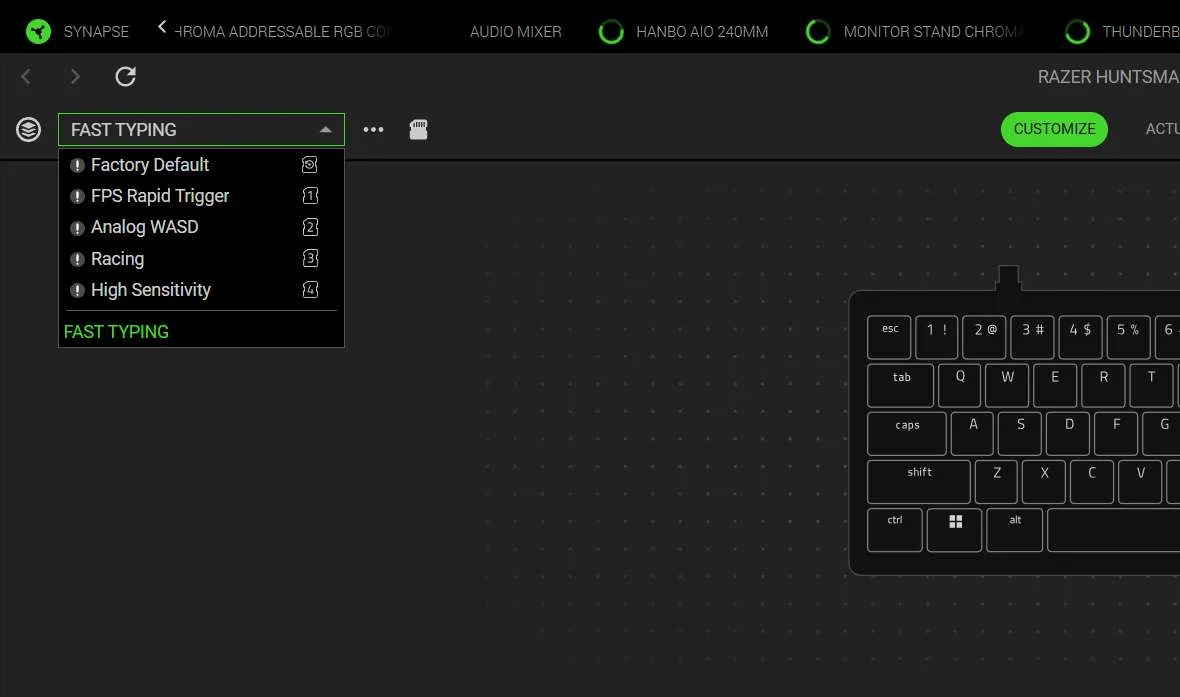The height and width of the screenshot is (697, 1180).
Task: Pick the High Sensitivity profile
Action: tap(202, 290)
